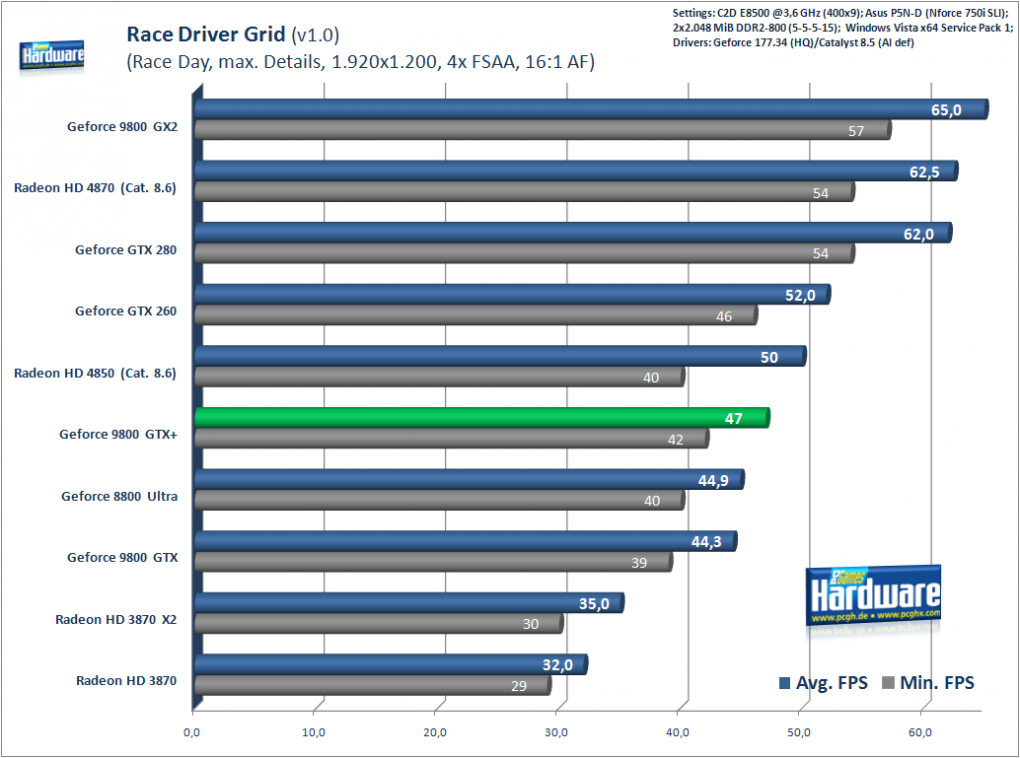
Task: Click the 62,0 average value
Action: [x=919, y=234]
